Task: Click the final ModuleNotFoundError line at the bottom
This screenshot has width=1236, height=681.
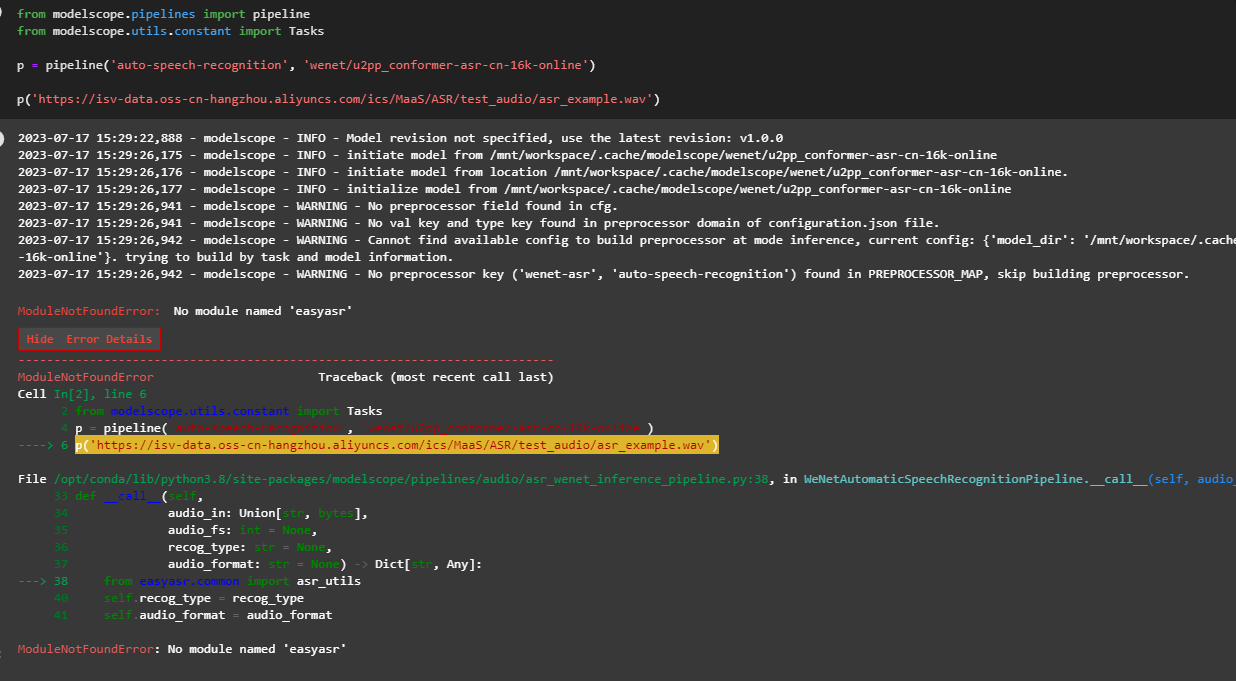Action: [181, 649]
